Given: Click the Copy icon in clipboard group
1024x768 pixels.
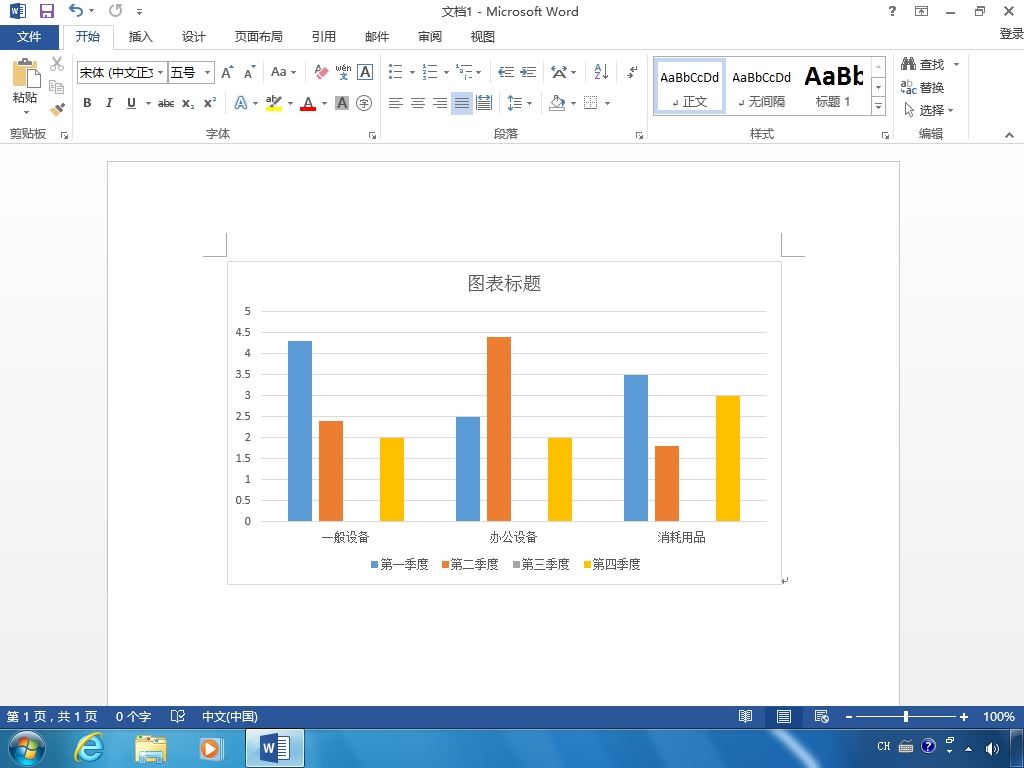Looking at the screenshot, I should pyautogui.click(x=57, y=86).
